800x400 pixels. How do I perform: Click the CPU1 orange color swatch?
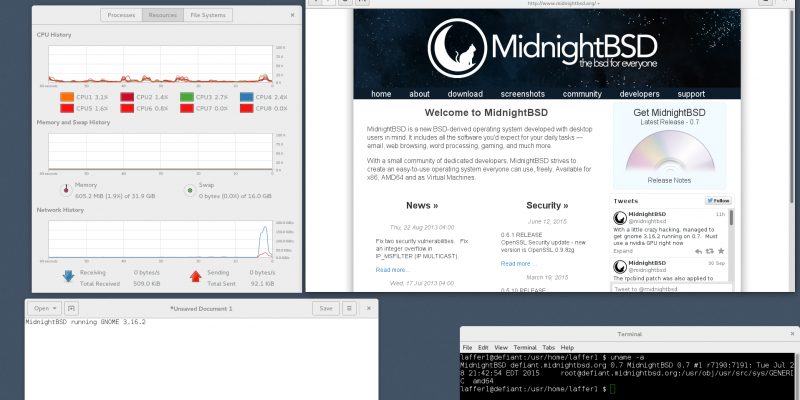pos(67,97)
